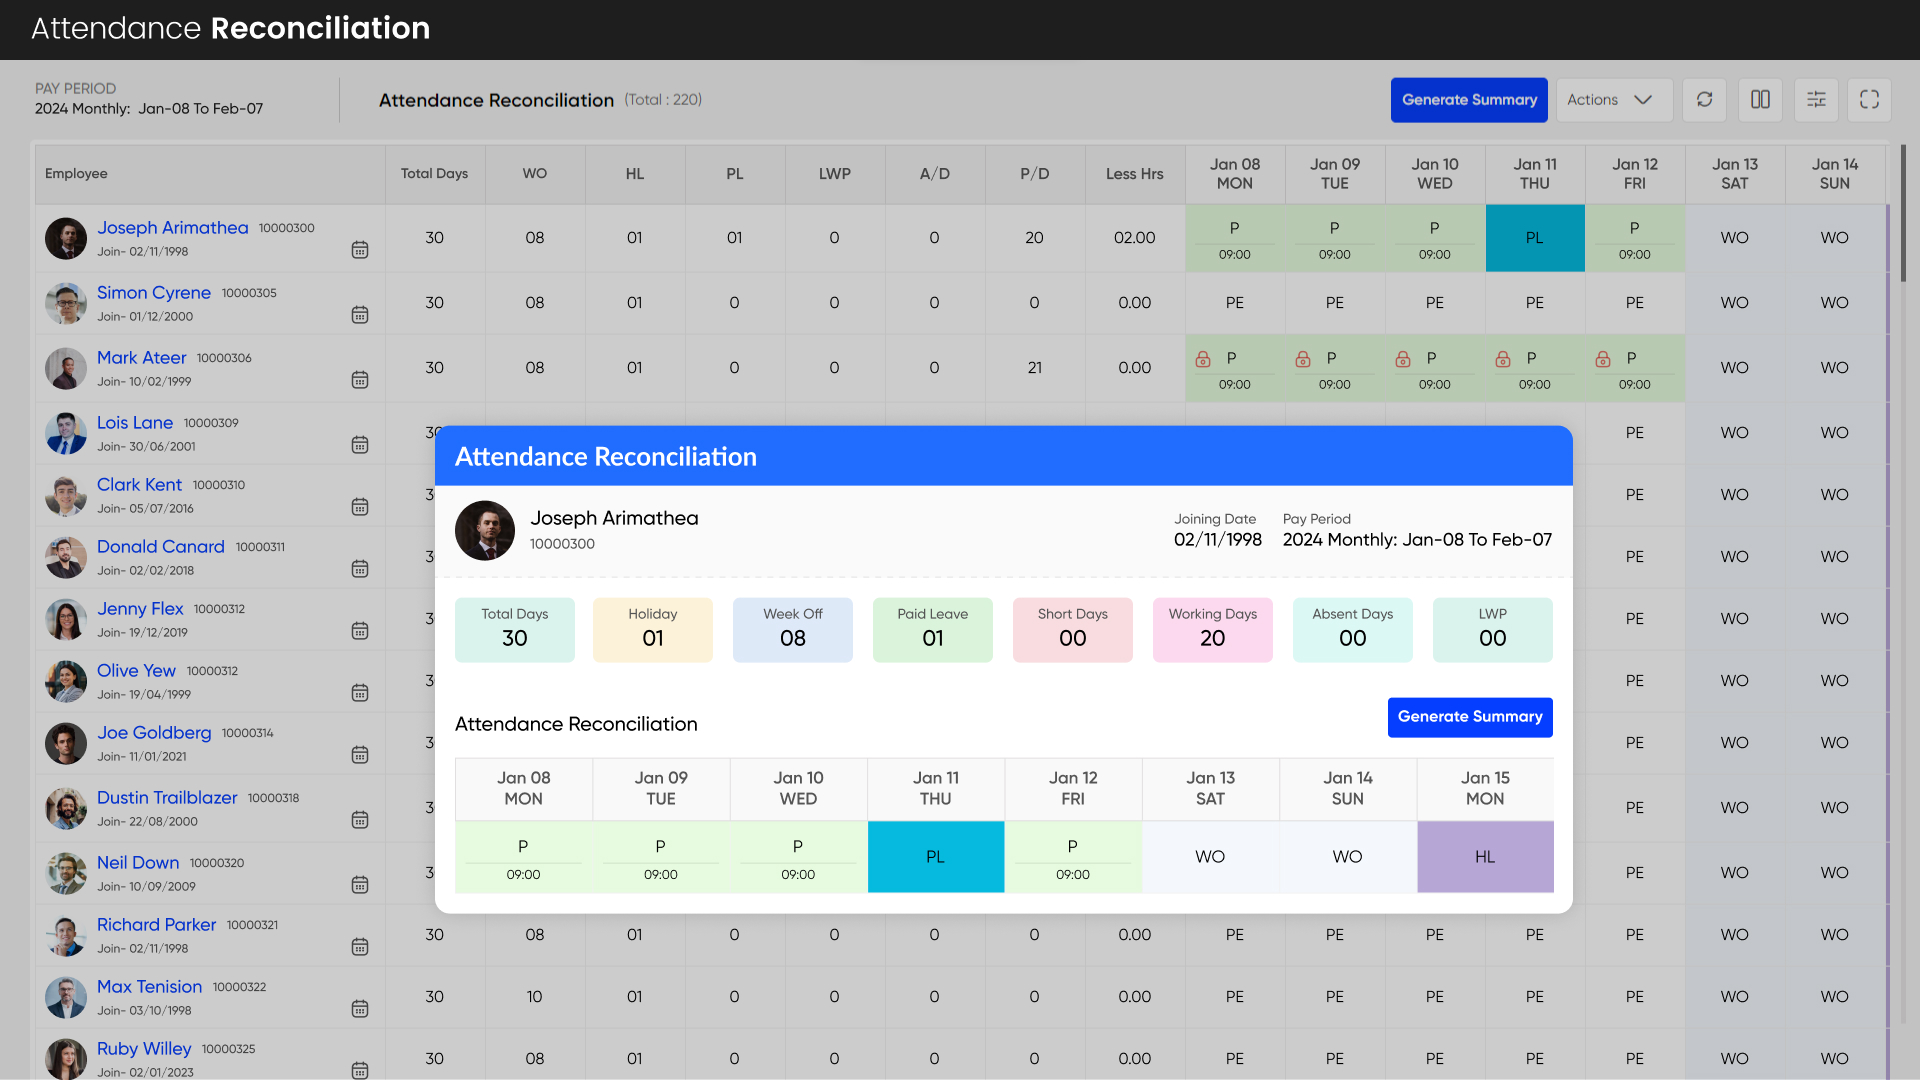Click Generate Summary in top toolbar
Image resolution: width=1920 pixels, height=1080 pixels.
(1468, 100)
